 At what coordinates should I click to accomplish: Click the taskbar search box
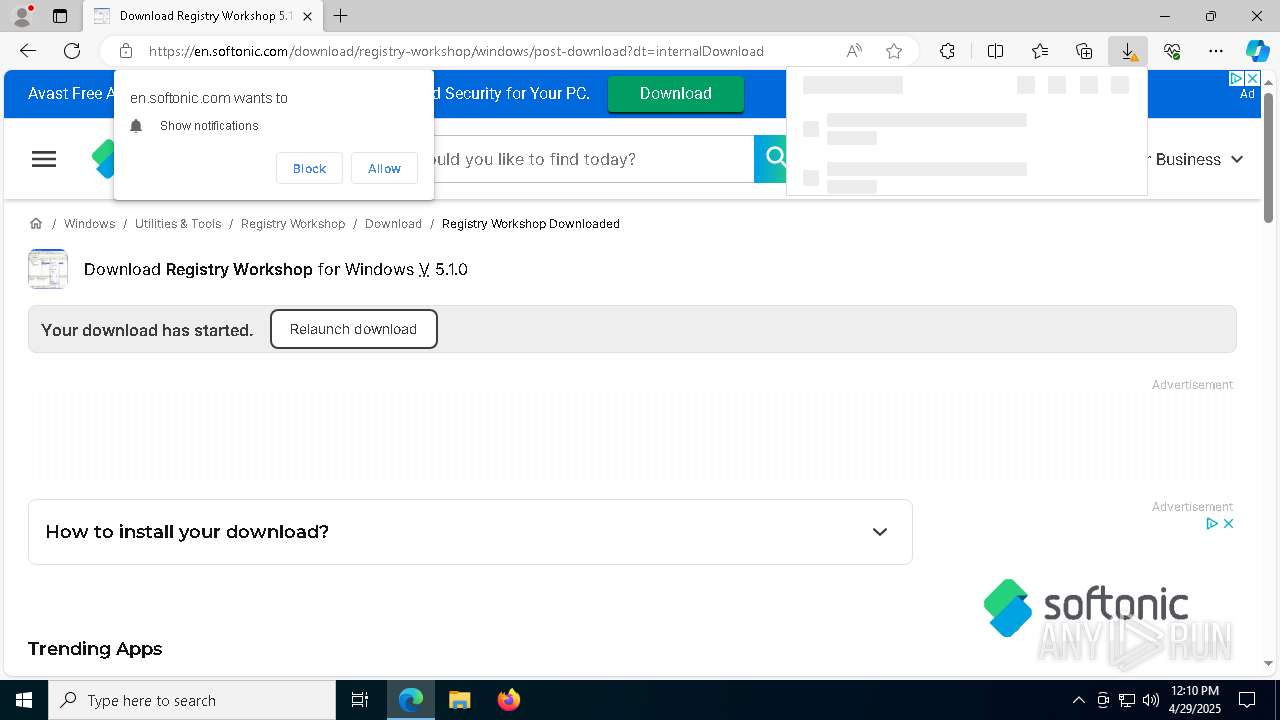192,700
